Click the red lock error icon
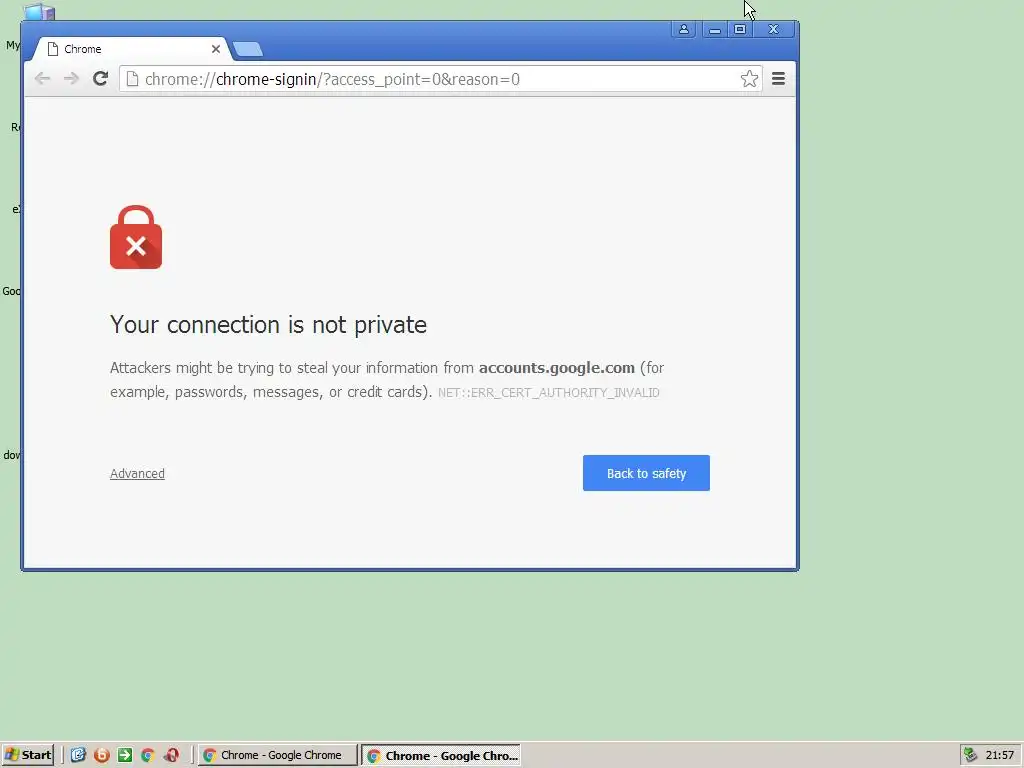 tap(136, 237)
